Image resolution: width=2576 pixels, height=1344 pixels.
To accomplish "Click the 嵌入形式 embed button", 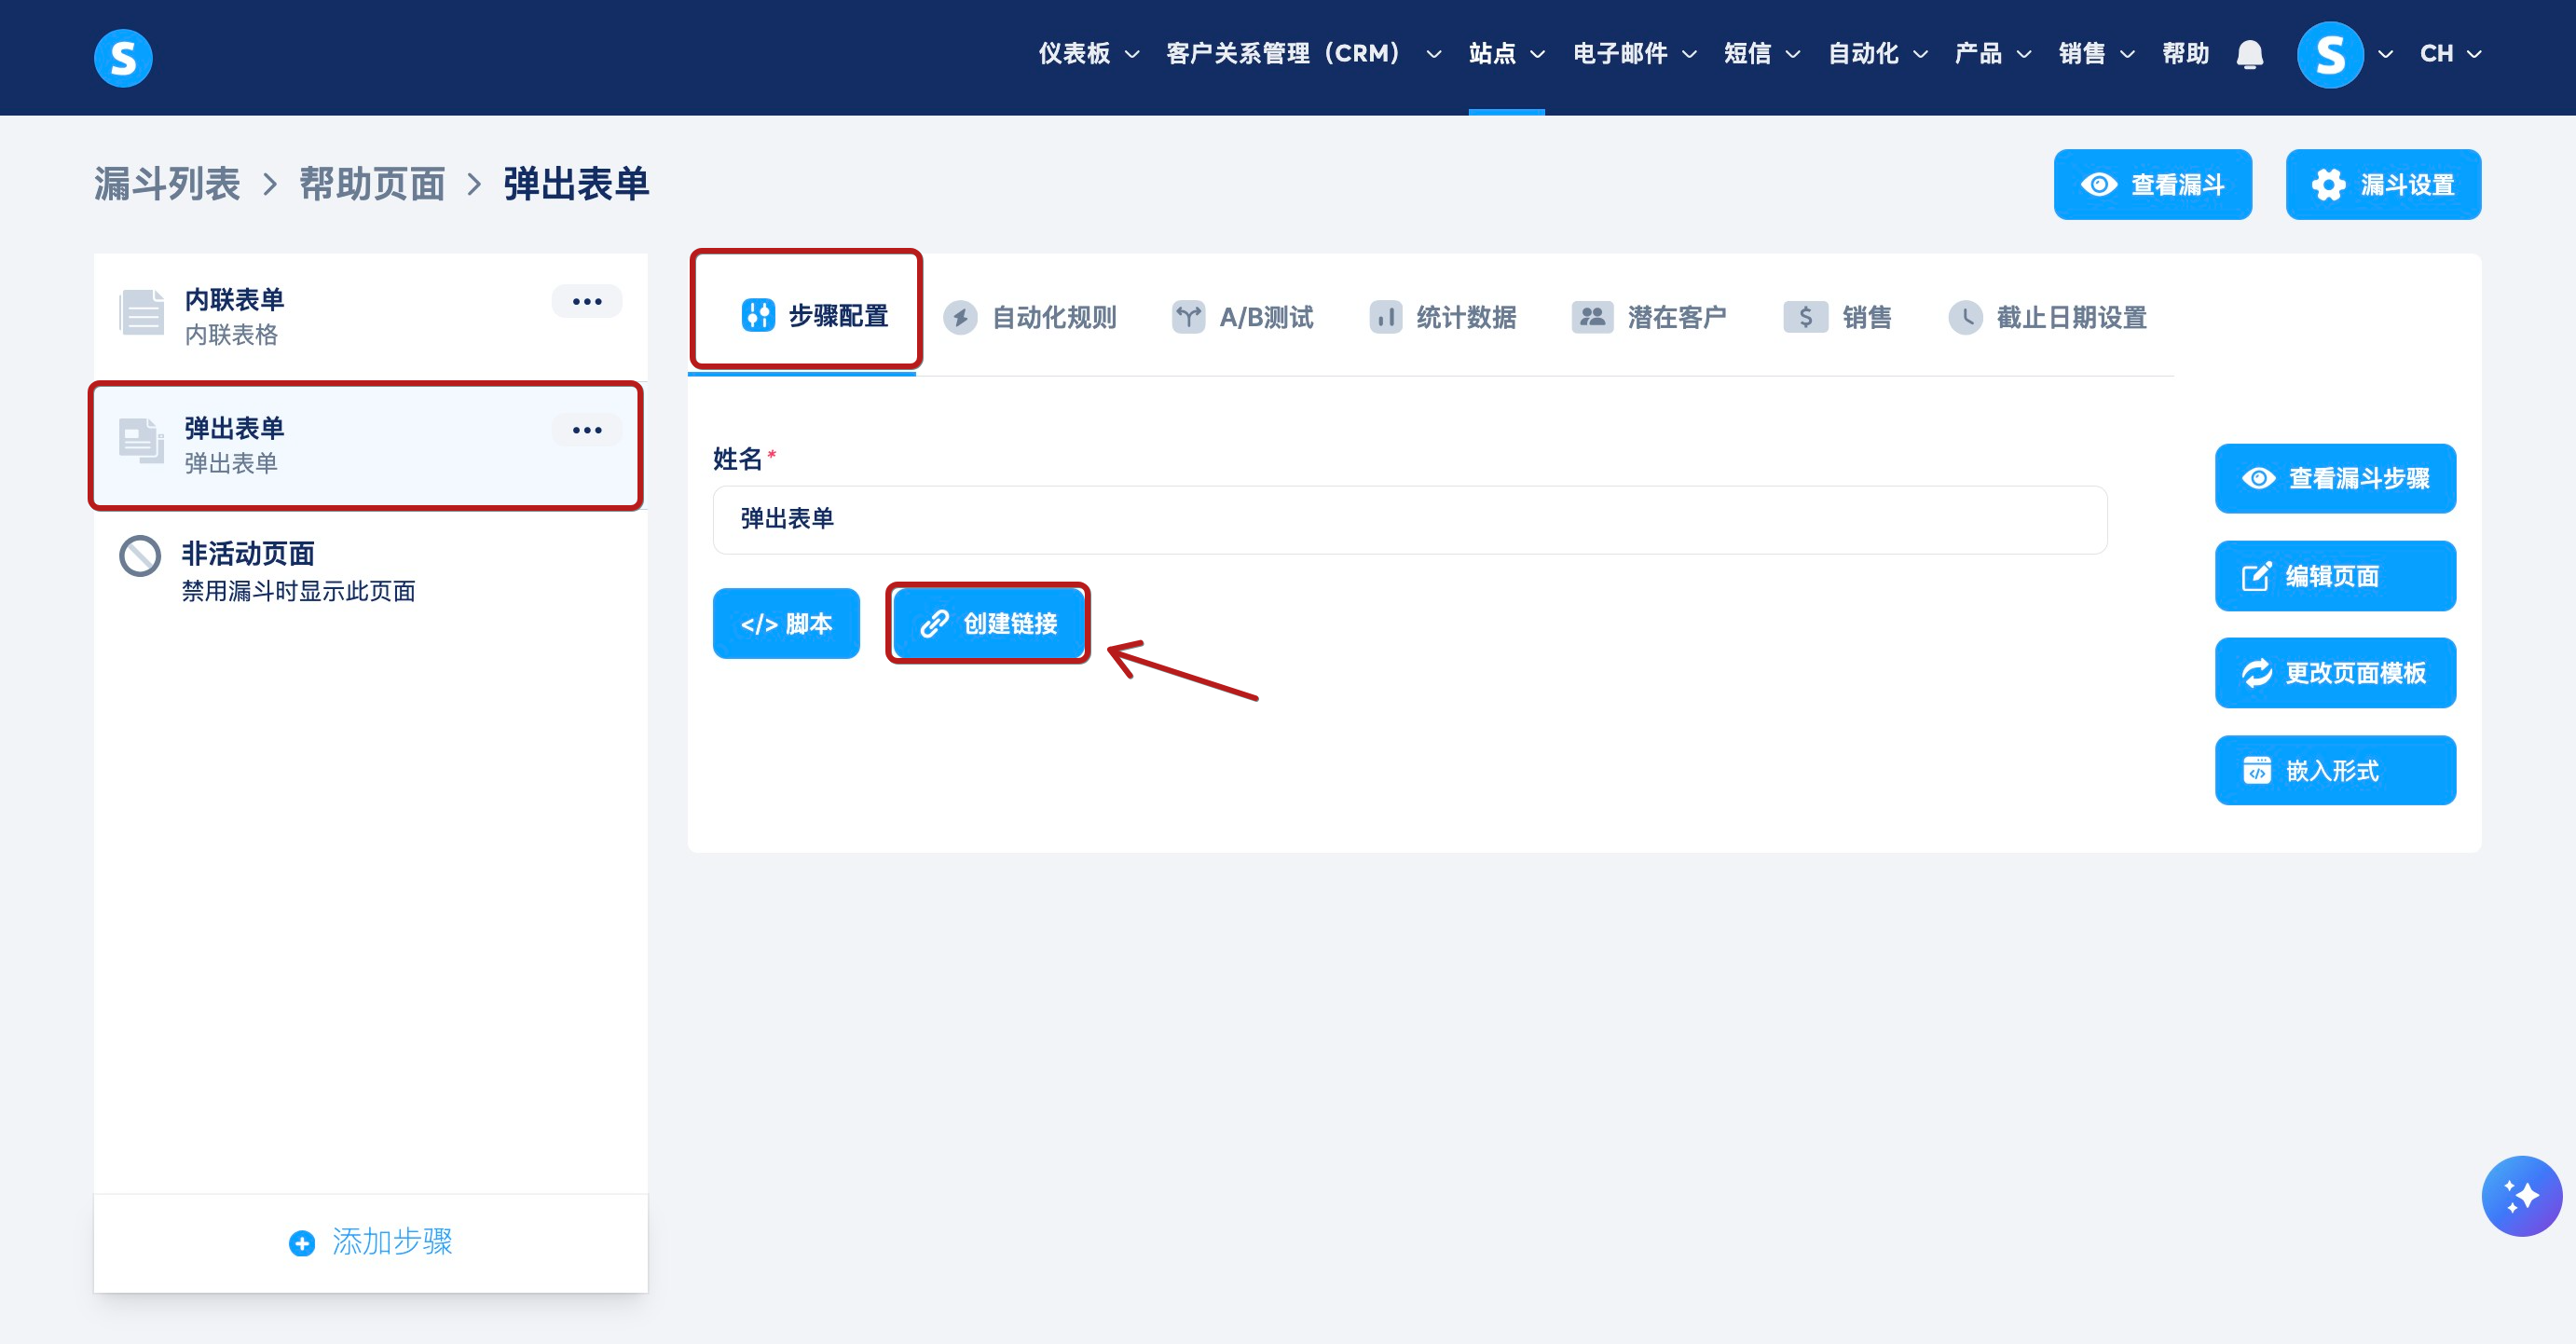I will point(2334,770).
